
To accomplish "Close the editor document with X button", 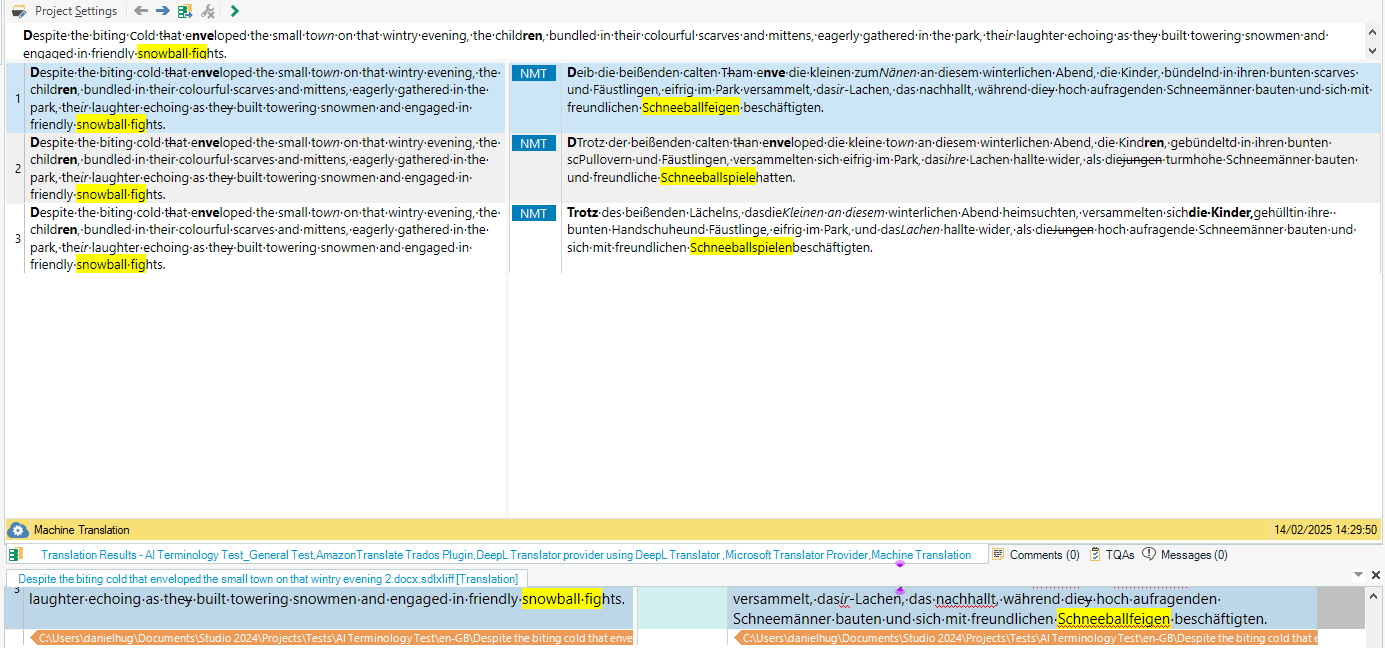I will (x=1375, y=575).
